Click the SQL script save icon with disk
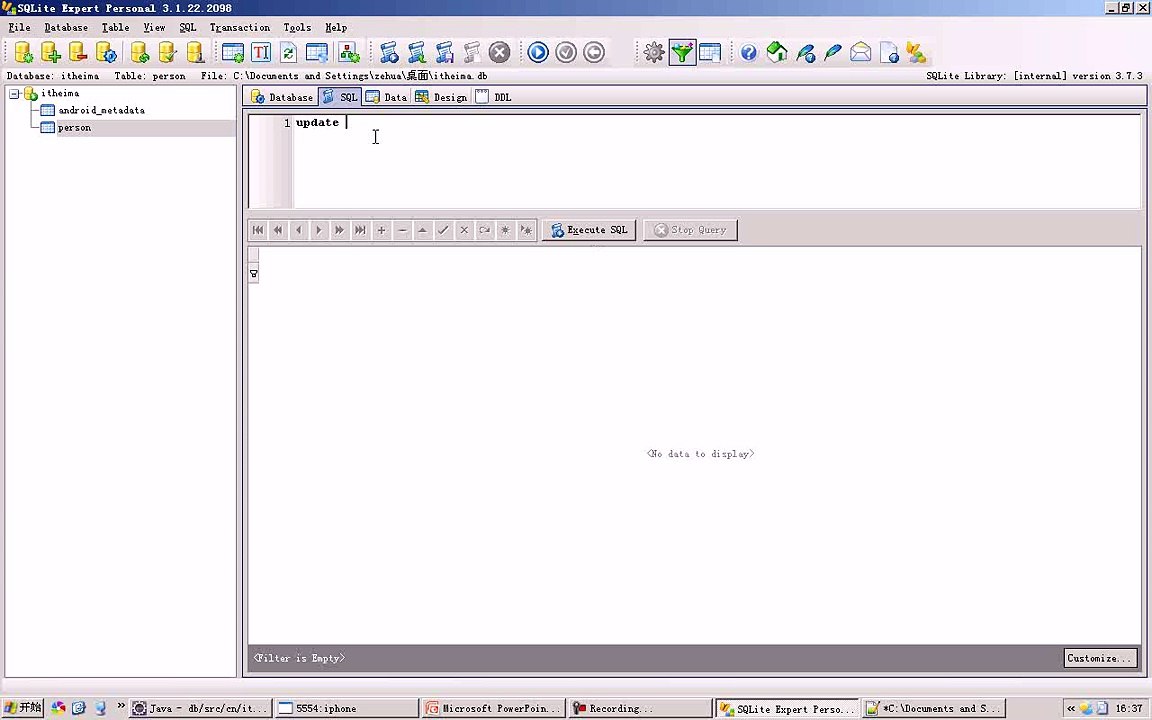Image resolution: width=1152 pixels, height=720 pixels. [444, 52]
